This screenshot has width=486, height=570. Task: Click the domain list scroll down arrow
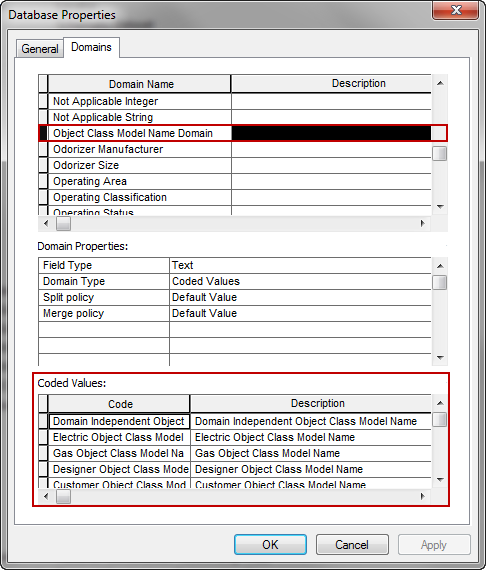440,207
